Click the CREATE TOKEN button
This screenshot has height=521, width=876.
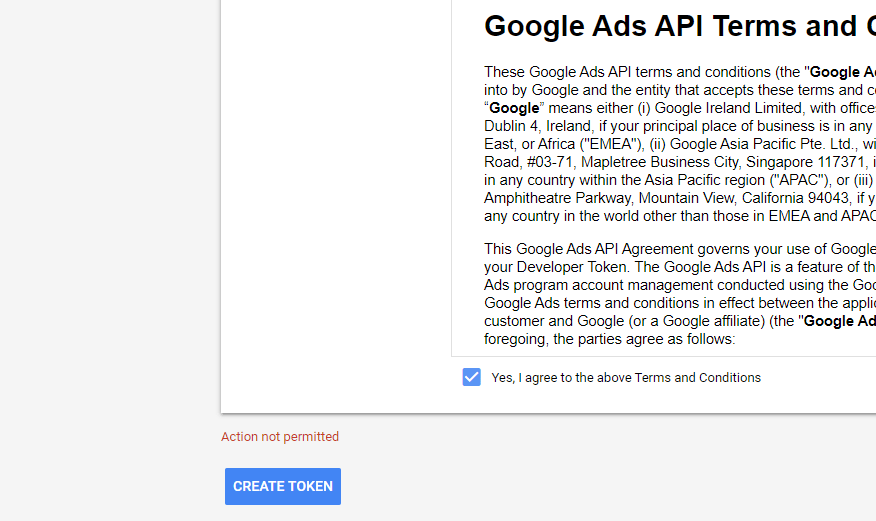pyautogui.click(x=283, y=486)
